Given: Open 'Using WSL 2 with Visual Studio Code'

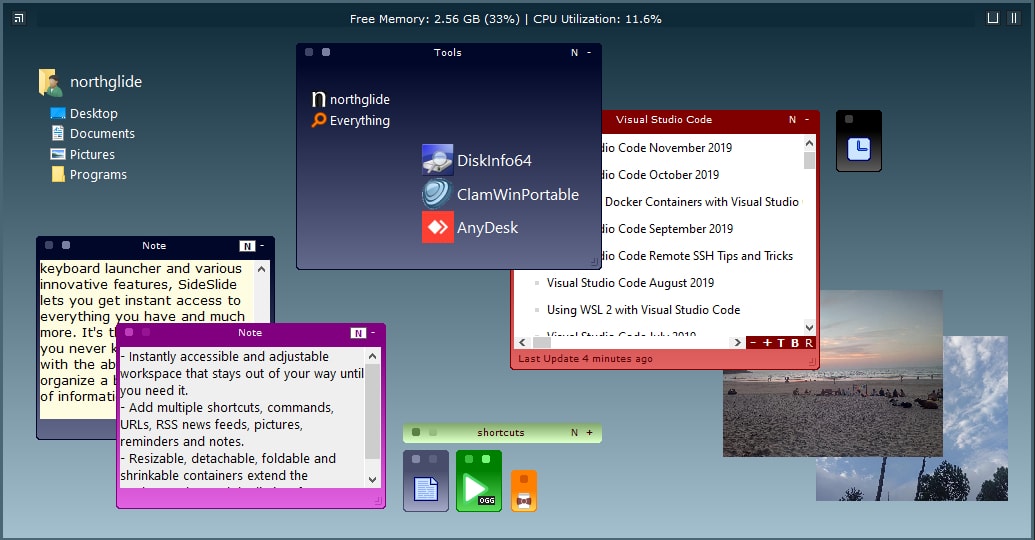Looking at the screenshot, I should click(x=643, y=310).
